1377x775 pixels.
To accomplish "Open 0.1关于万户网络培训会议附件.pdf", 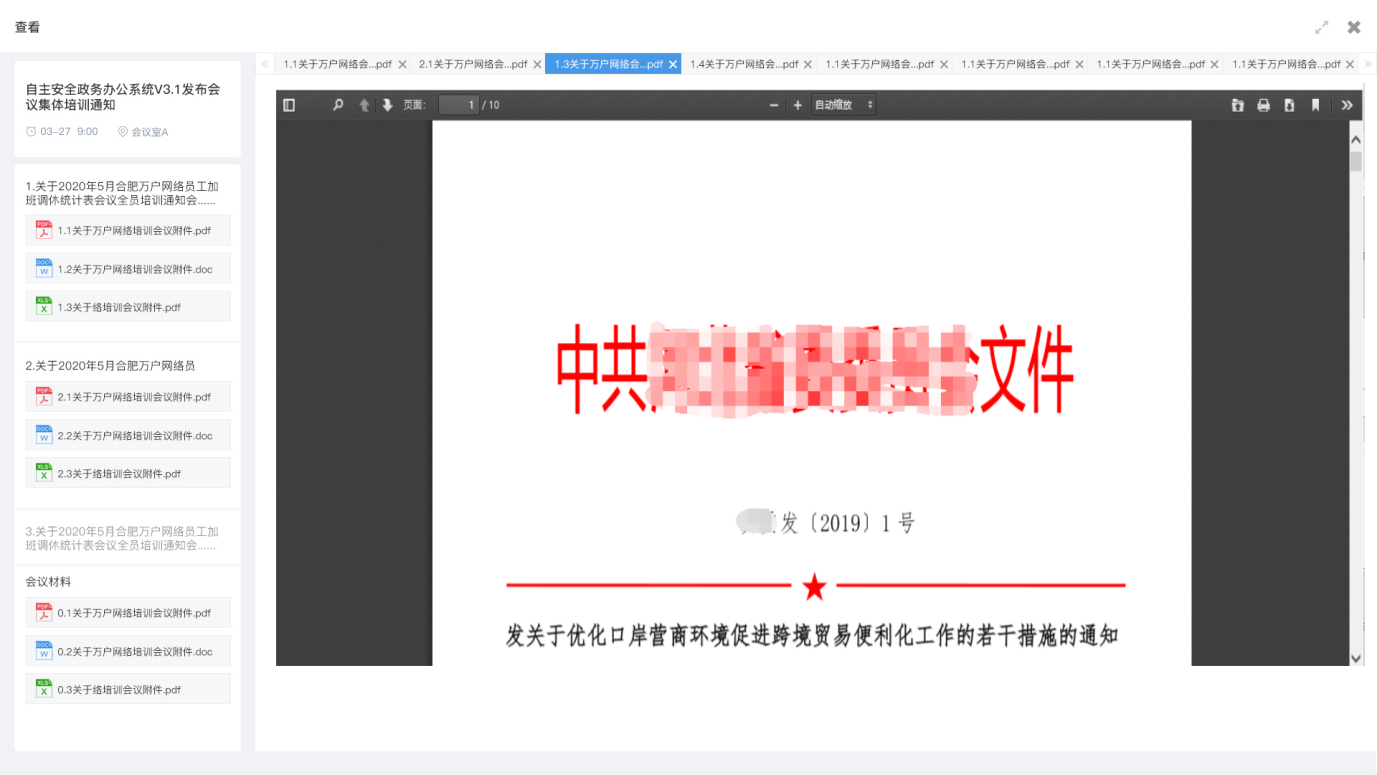I will (x=128, y=613).
